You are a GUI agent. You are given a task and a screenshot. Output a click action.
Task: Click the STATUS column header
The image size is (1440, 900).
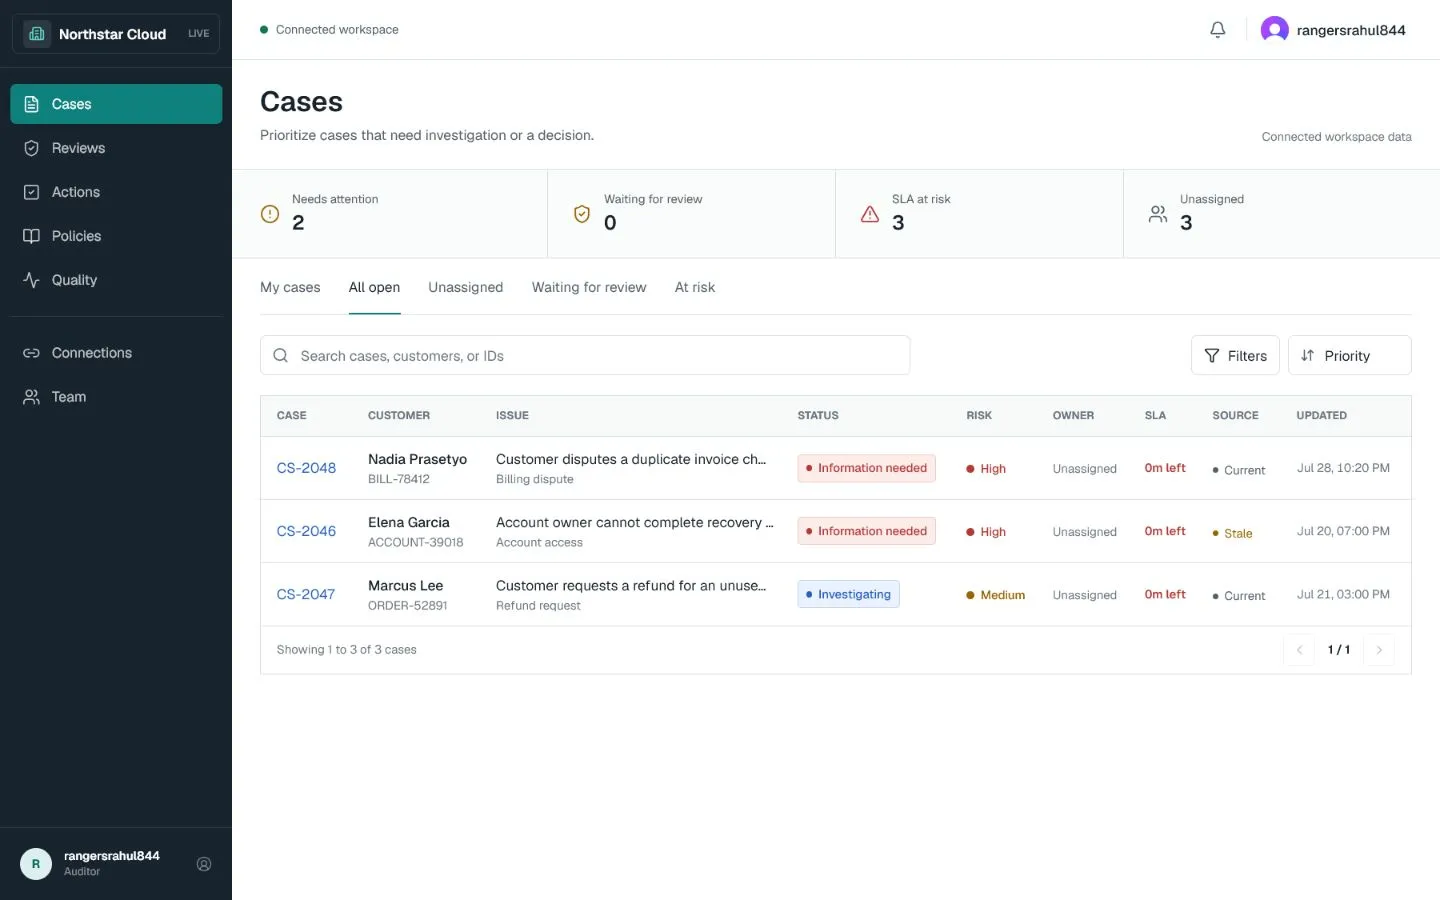(x=818, y=415)
